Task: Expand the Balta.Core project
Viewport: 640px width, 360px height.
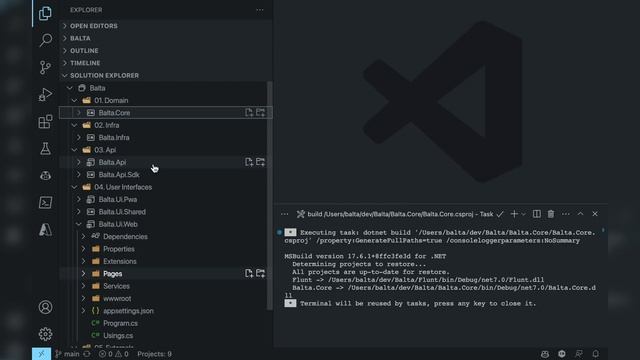Action: 79,113
